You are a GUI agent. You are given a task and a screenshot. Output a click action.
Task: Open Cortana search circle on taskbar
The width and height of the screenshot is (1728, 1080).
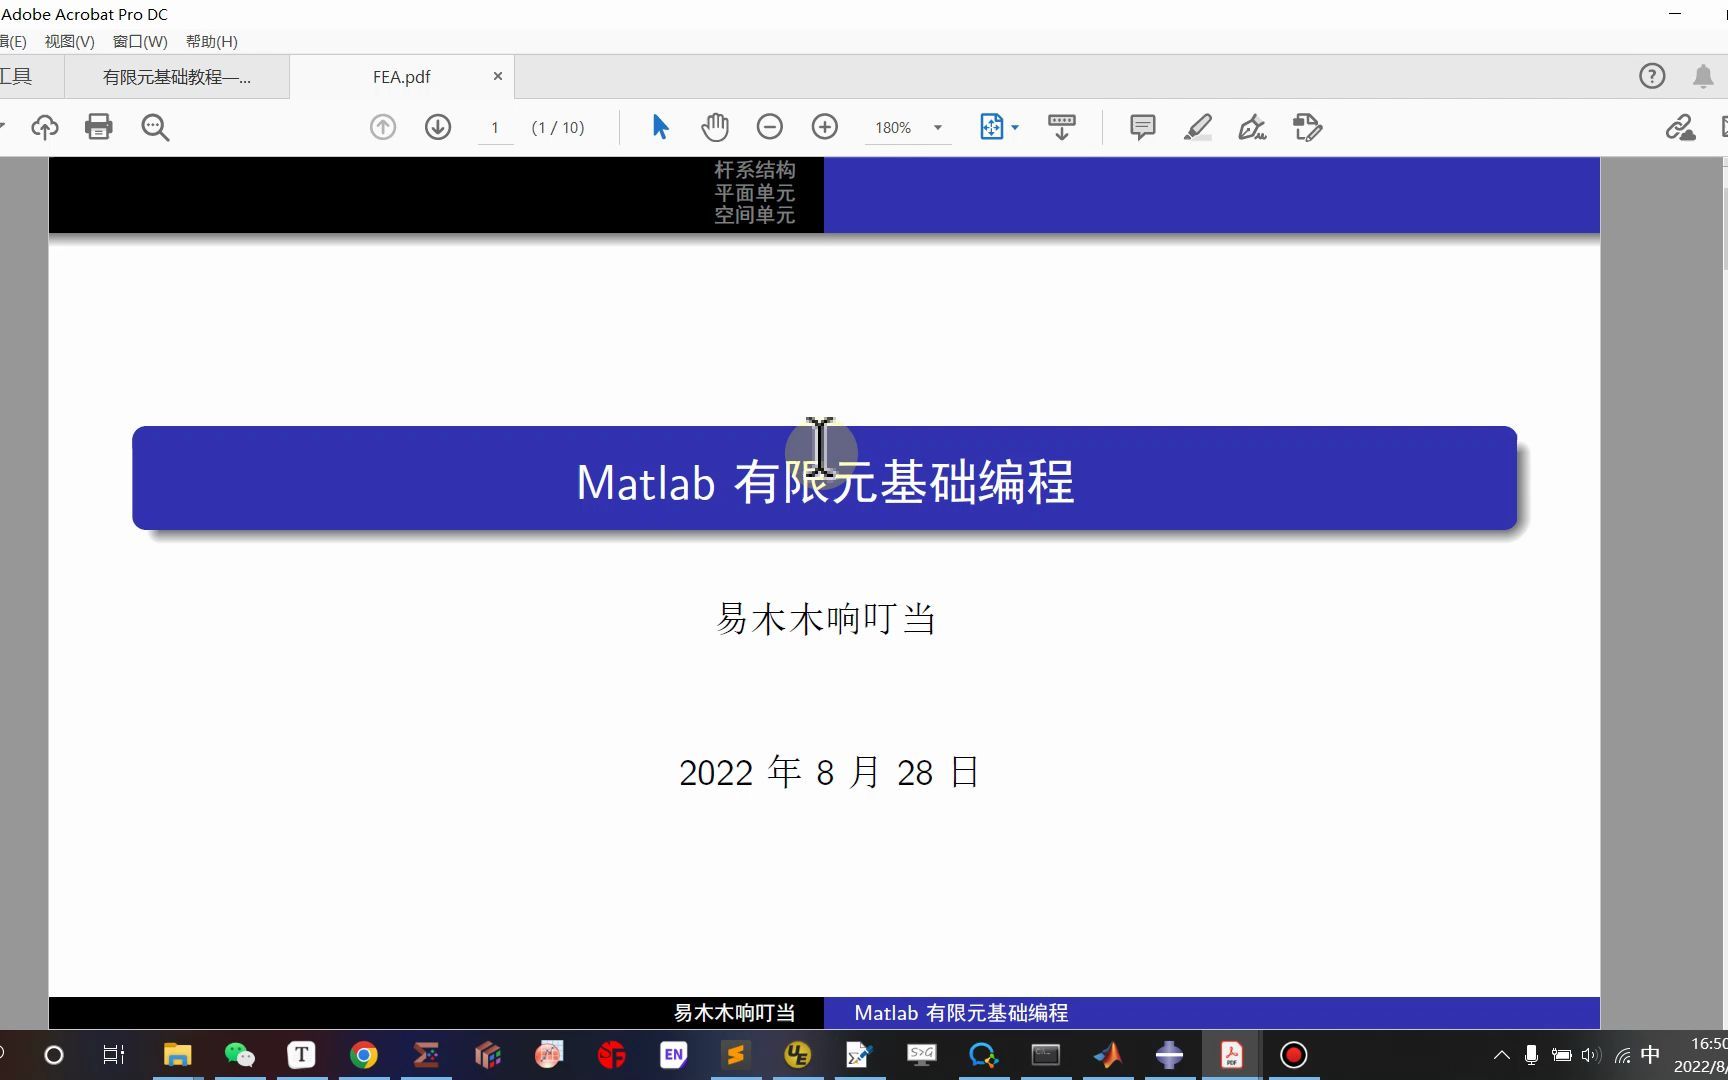click(x=54, y=1055)
